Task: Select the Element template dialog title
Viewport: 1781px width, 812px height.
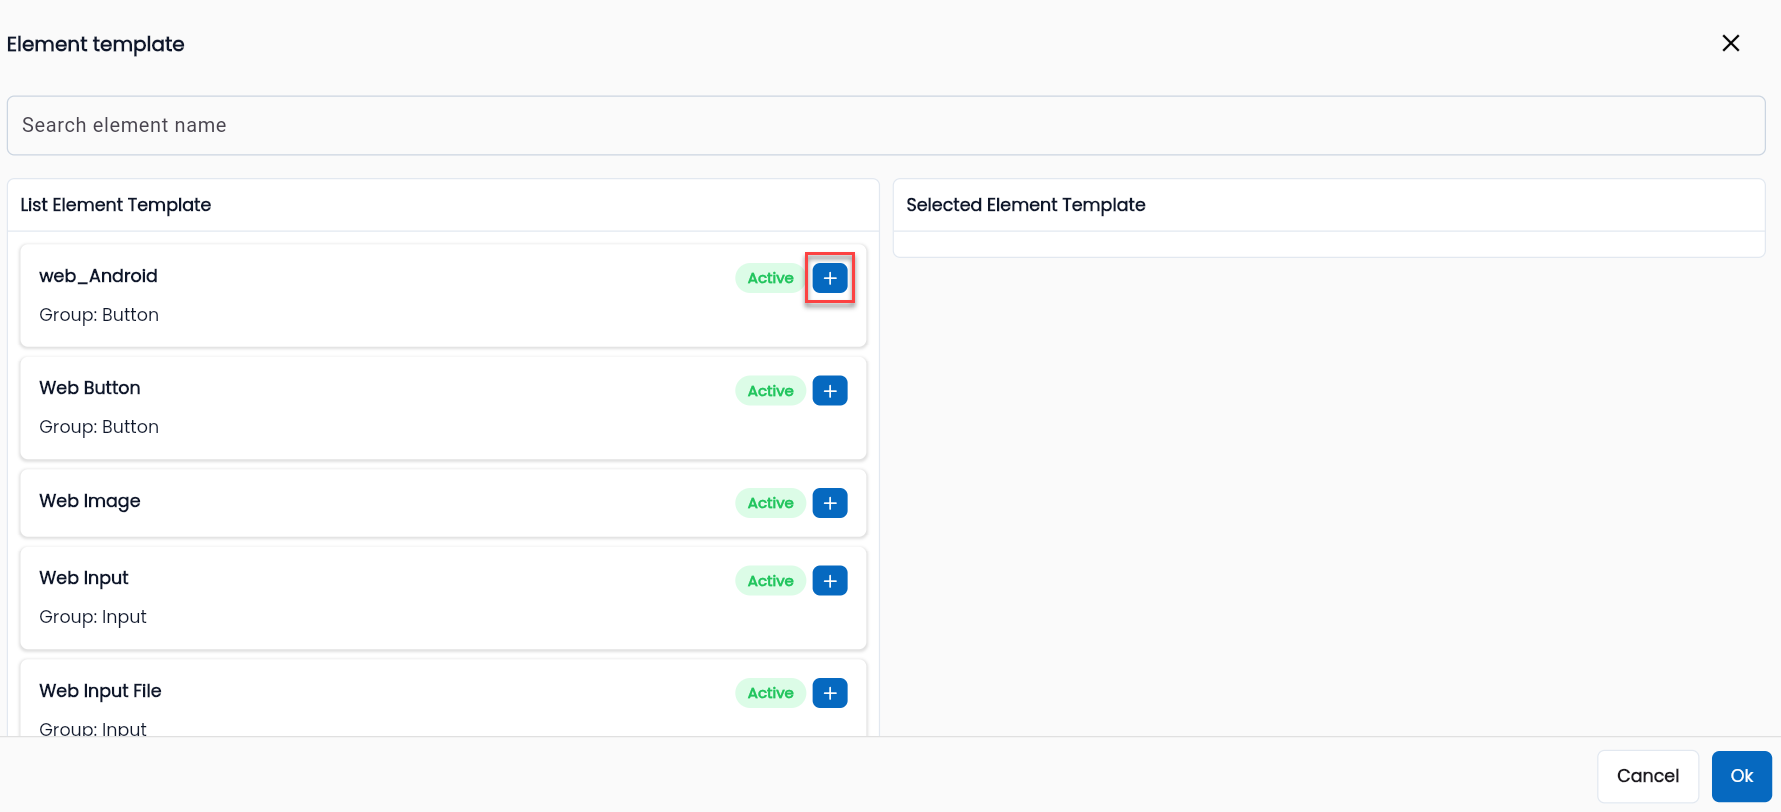Action: point(96,44)
